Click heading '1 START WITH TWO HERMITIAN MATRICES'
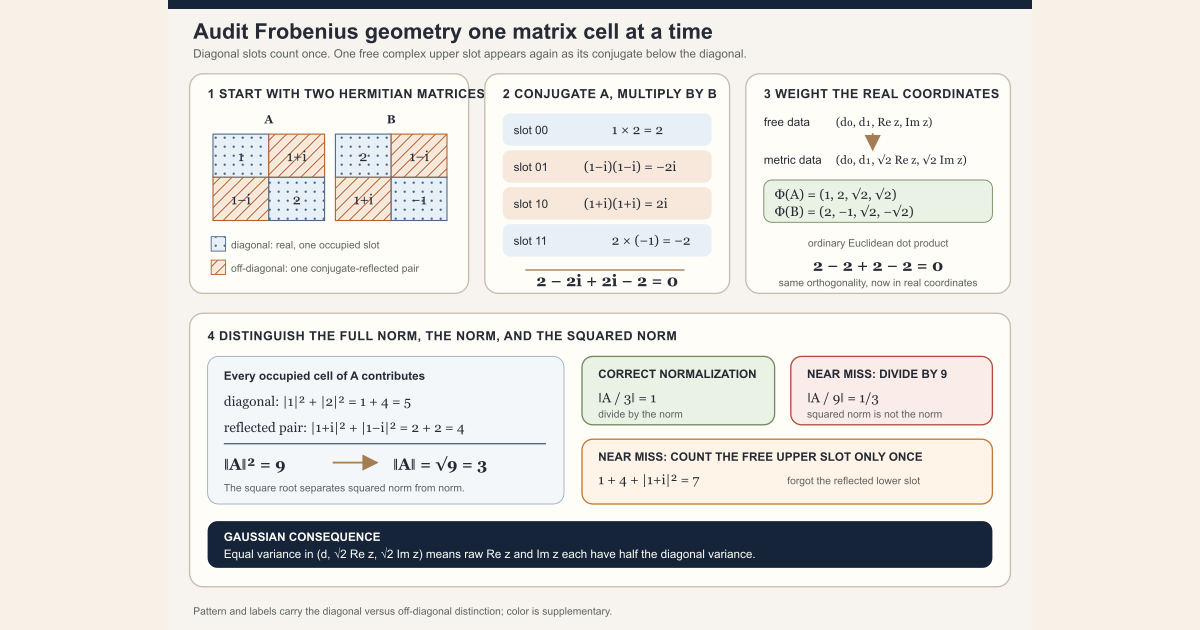 pyautogui.click(x=346, y=94)
